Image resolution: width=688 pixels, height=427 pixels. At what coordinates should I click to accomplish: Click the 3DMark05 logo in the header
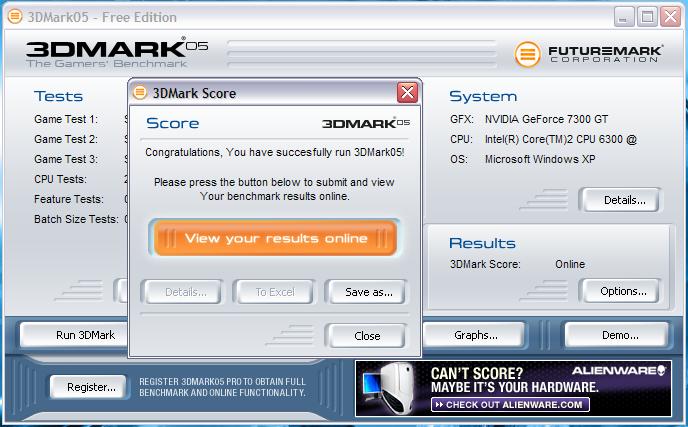pos(117,53)
